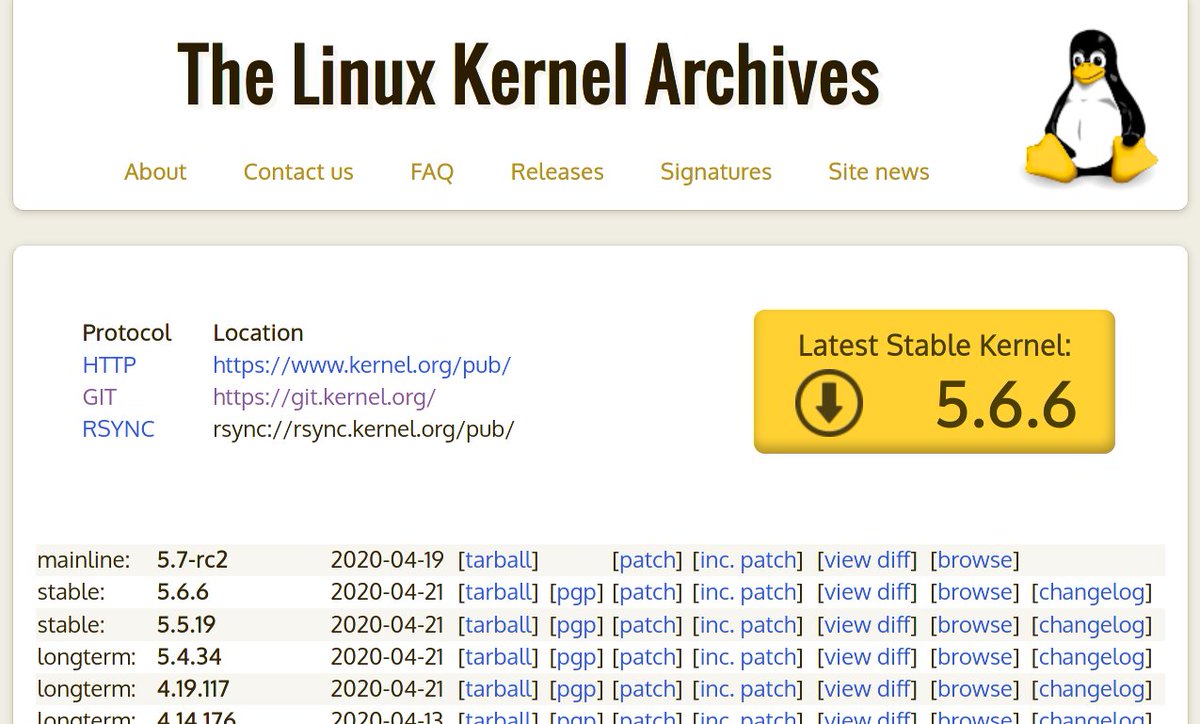The image size is (1200, 724).
Task: Open patch for stable 5.5.19
Action: coord(647,625)
